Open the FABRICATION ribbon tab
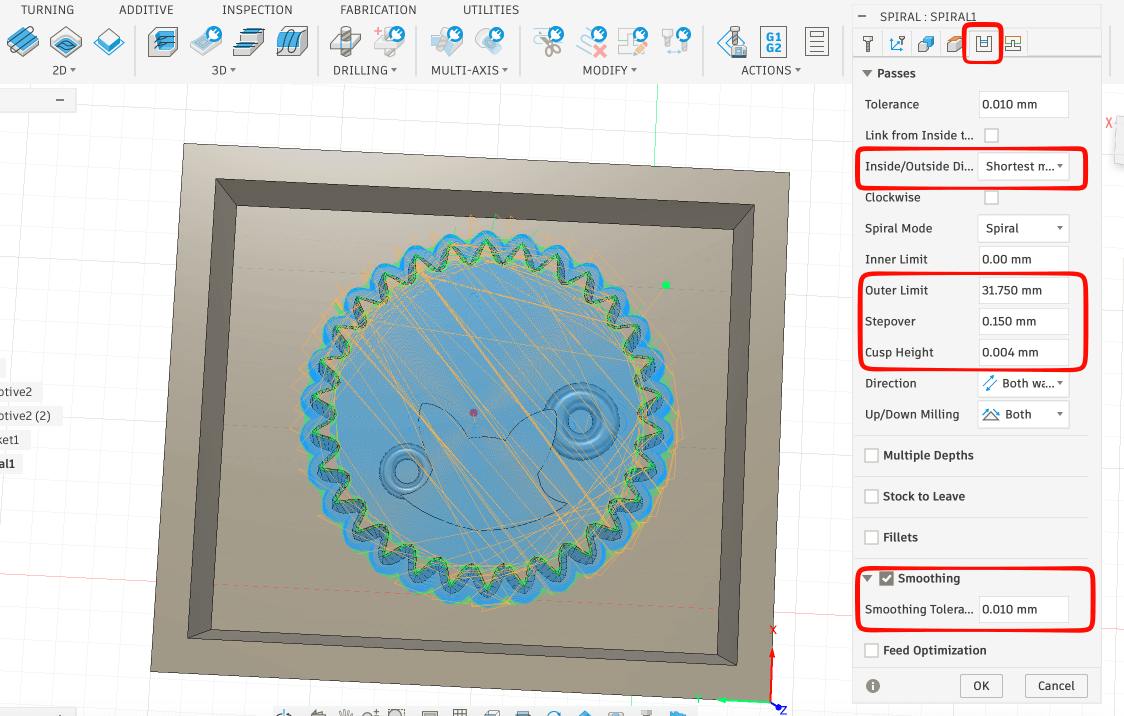 [x=378, y=10]
